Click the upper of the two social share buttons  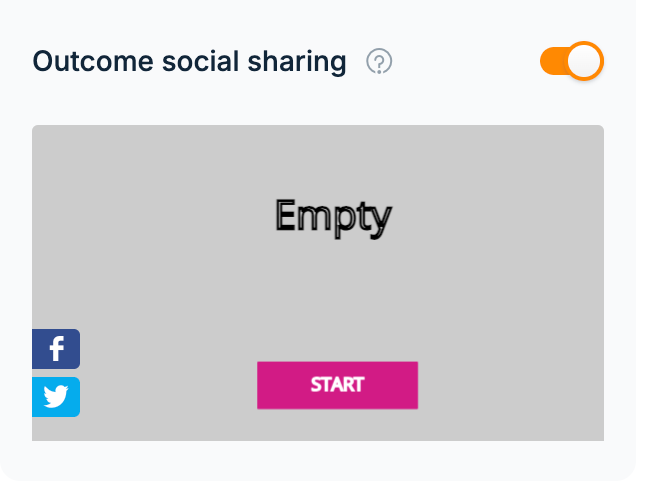click(x=56, y=349)
